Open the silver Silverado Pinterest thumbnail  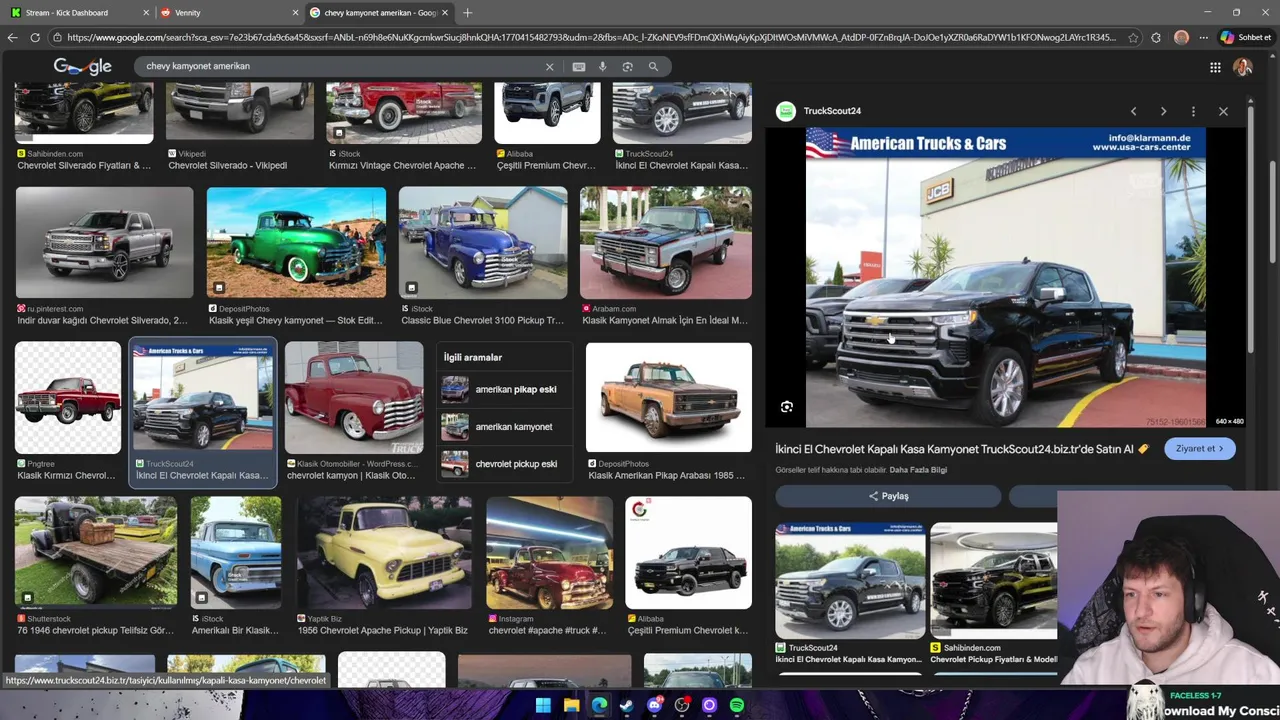[x=104, y=243]
